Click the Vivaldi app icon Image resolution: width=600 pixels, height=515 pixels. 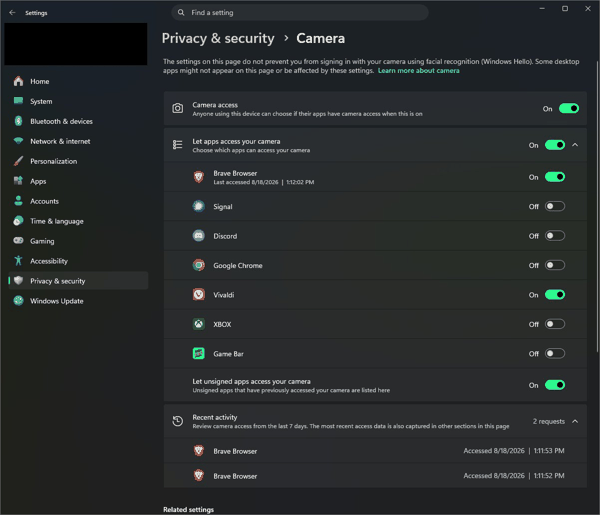pos(199,295)
